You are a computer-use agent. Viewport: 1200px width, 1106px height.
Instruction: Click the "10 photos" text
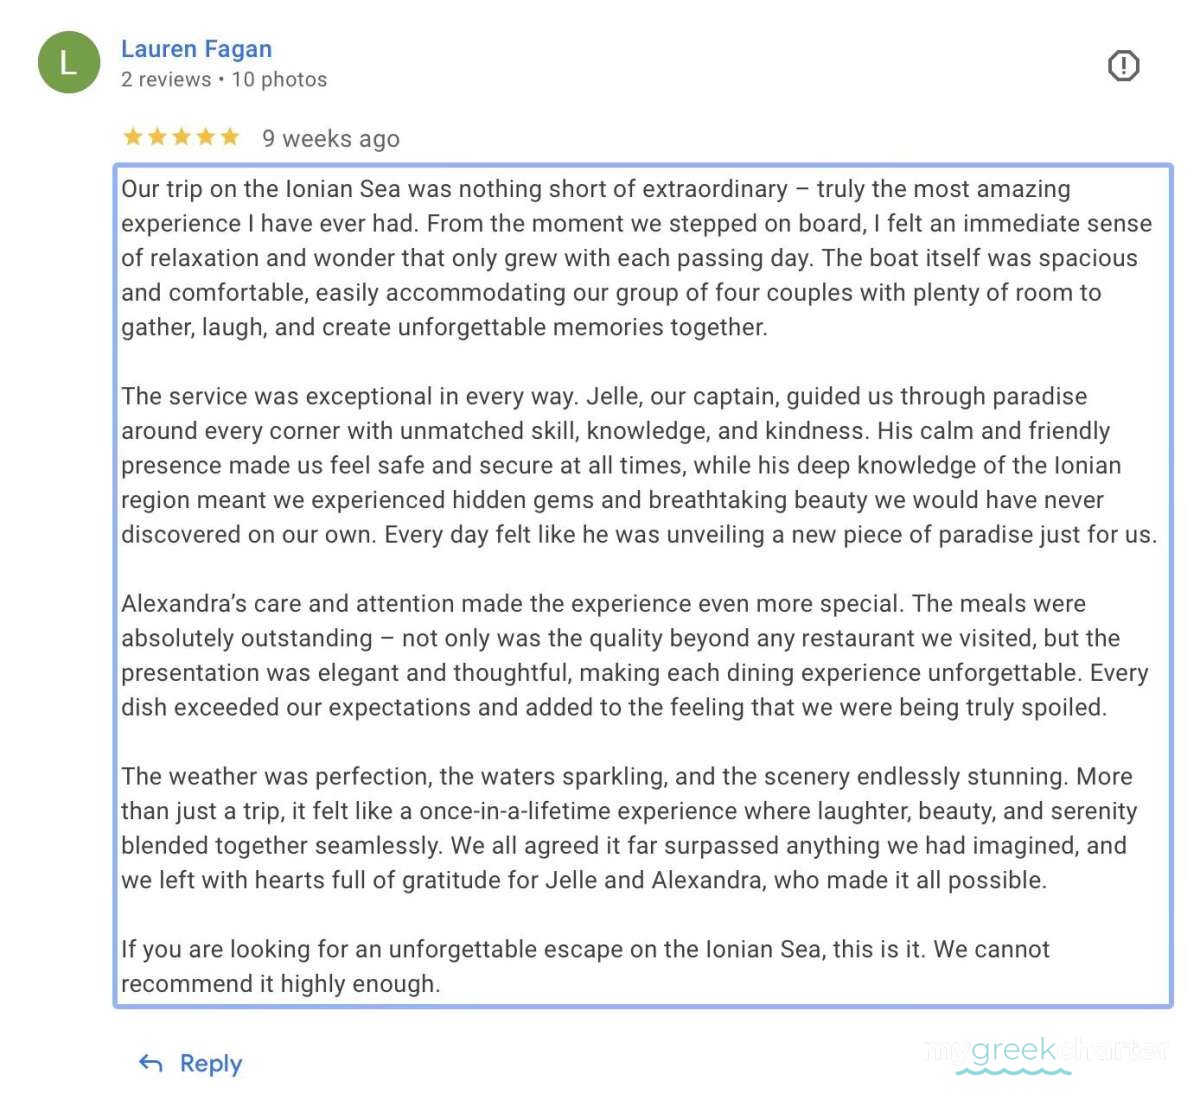pos(279,80)
